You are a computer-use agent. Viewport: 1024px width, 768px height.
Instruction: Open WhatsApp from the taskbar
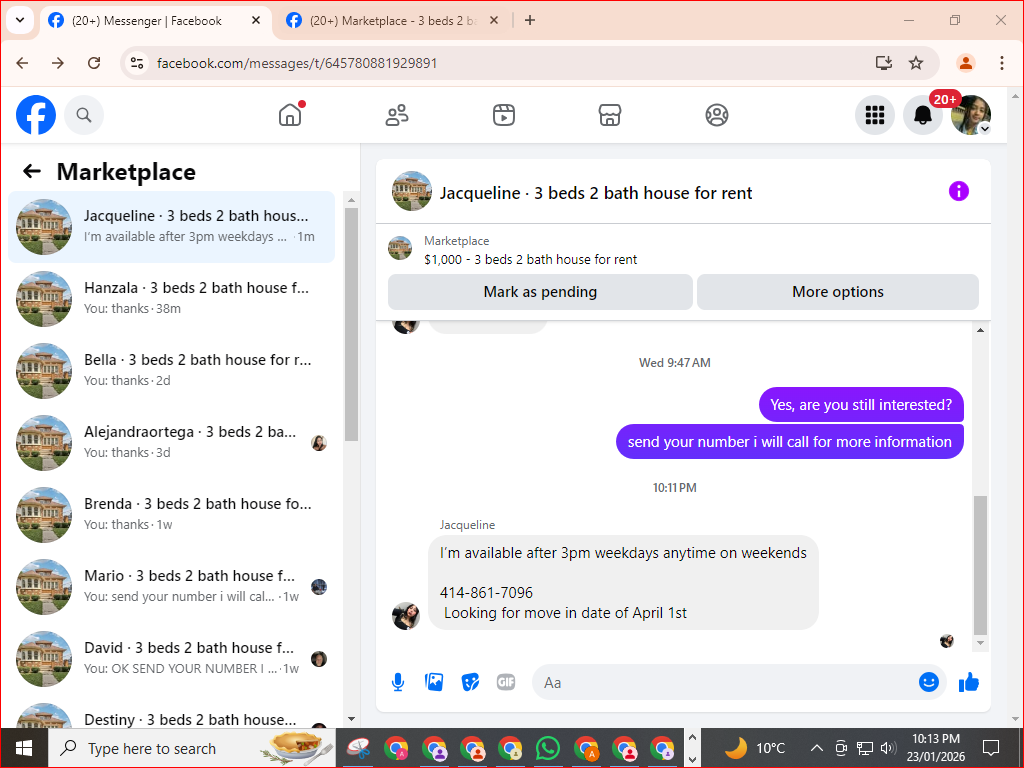548,748
